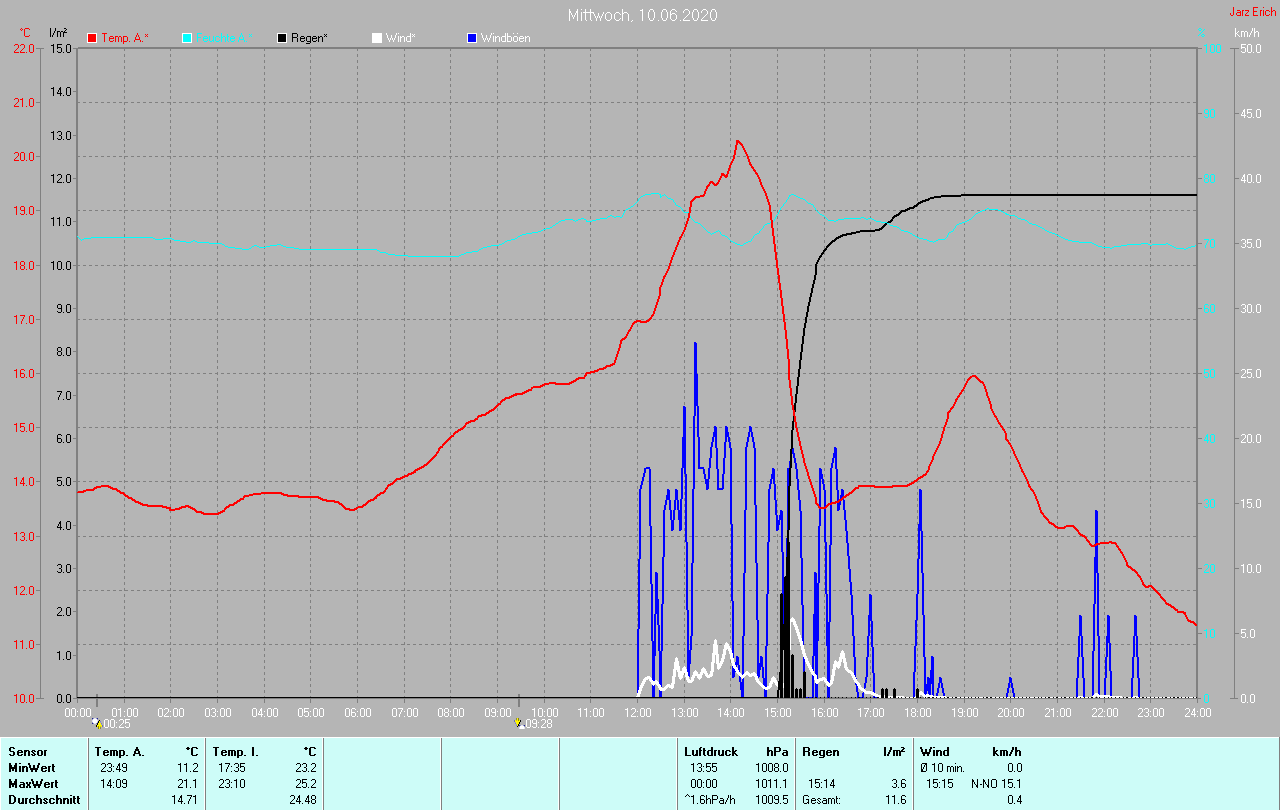
Task: Click the blue Windböen legend swatch
Action: click(472, 38)
